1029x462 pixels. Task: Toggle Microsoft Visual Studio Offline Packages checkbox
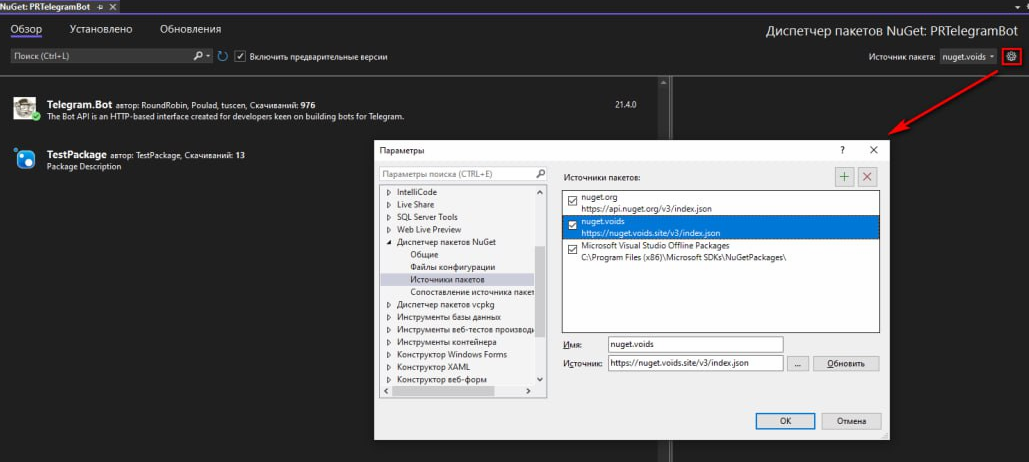coord(572,249)
